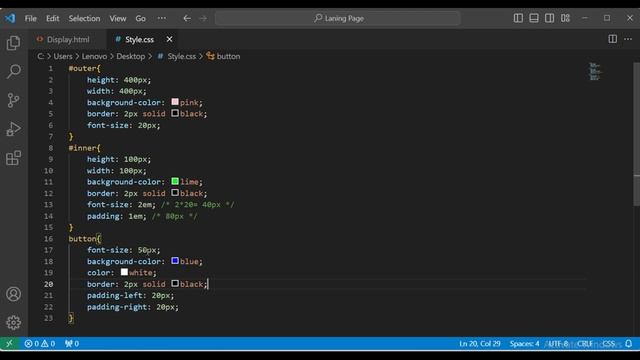Change language mode via CSS indicator
The width and height of the screenshot is (640, 360).
coord(609,344)
